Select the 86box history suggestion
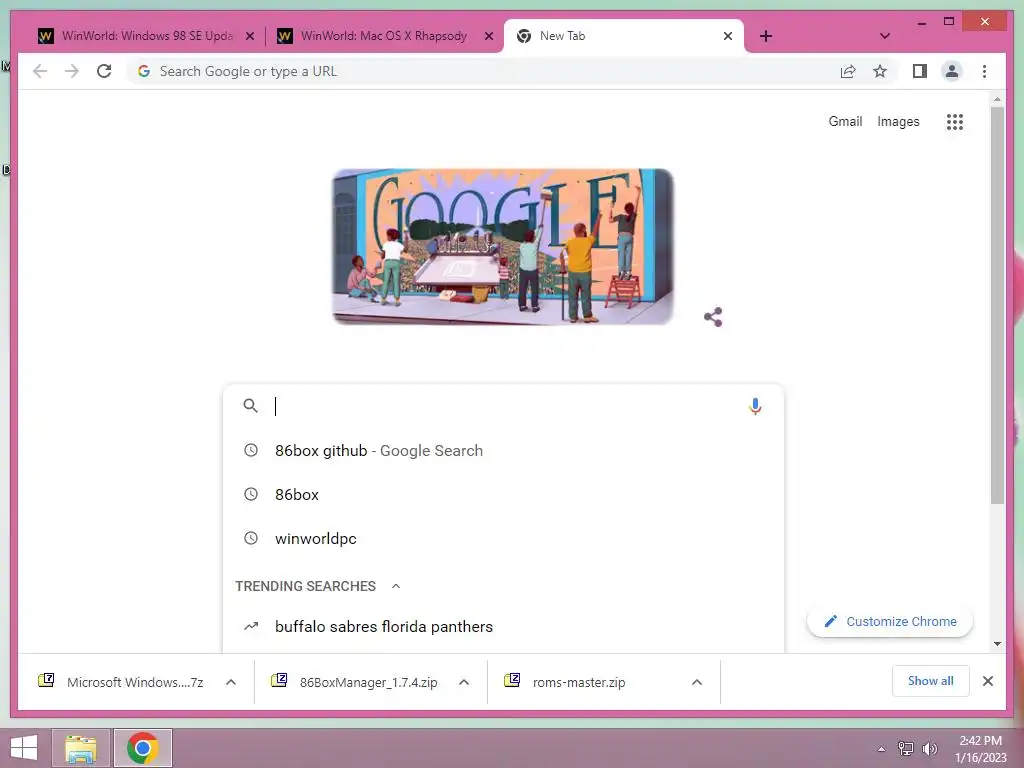The height and width of the screenshot is (768, 1024). click(x=503, y=494)
